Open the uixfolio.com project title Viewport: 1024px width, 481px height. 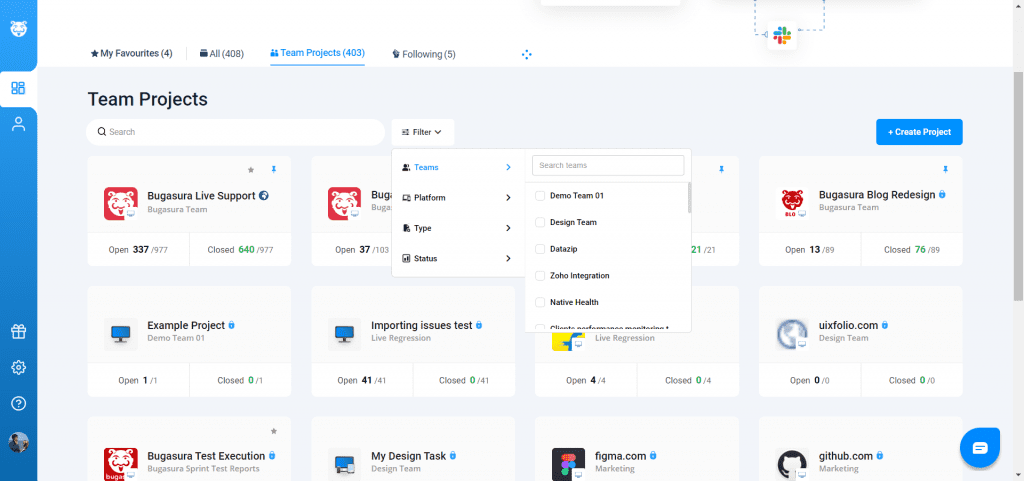coord(848,325)
